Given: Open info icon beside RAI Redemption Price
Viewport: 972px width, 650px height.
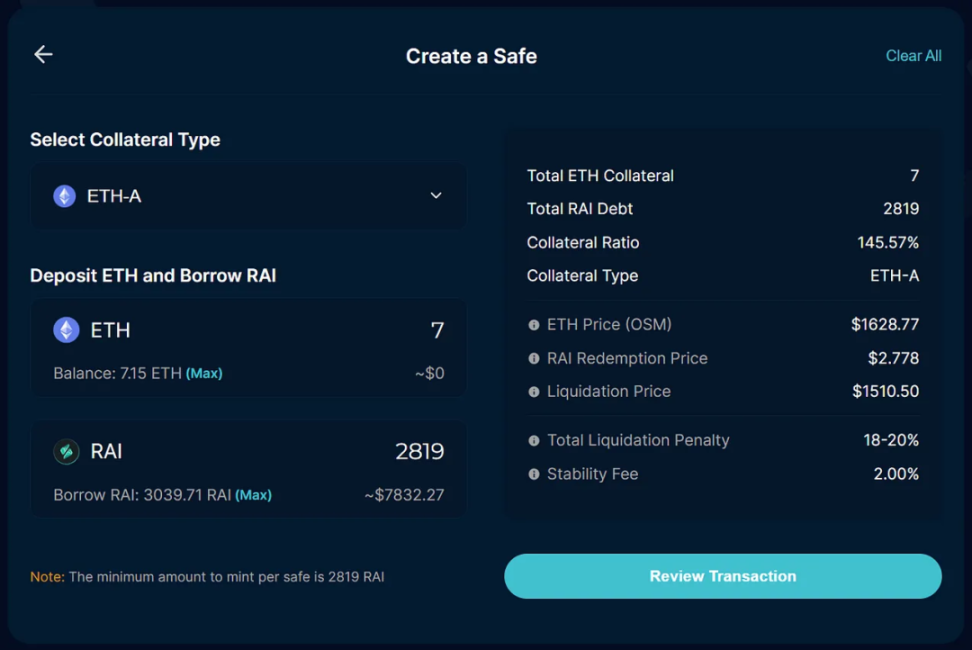Looking at the screenshot, I should [534, 358].
